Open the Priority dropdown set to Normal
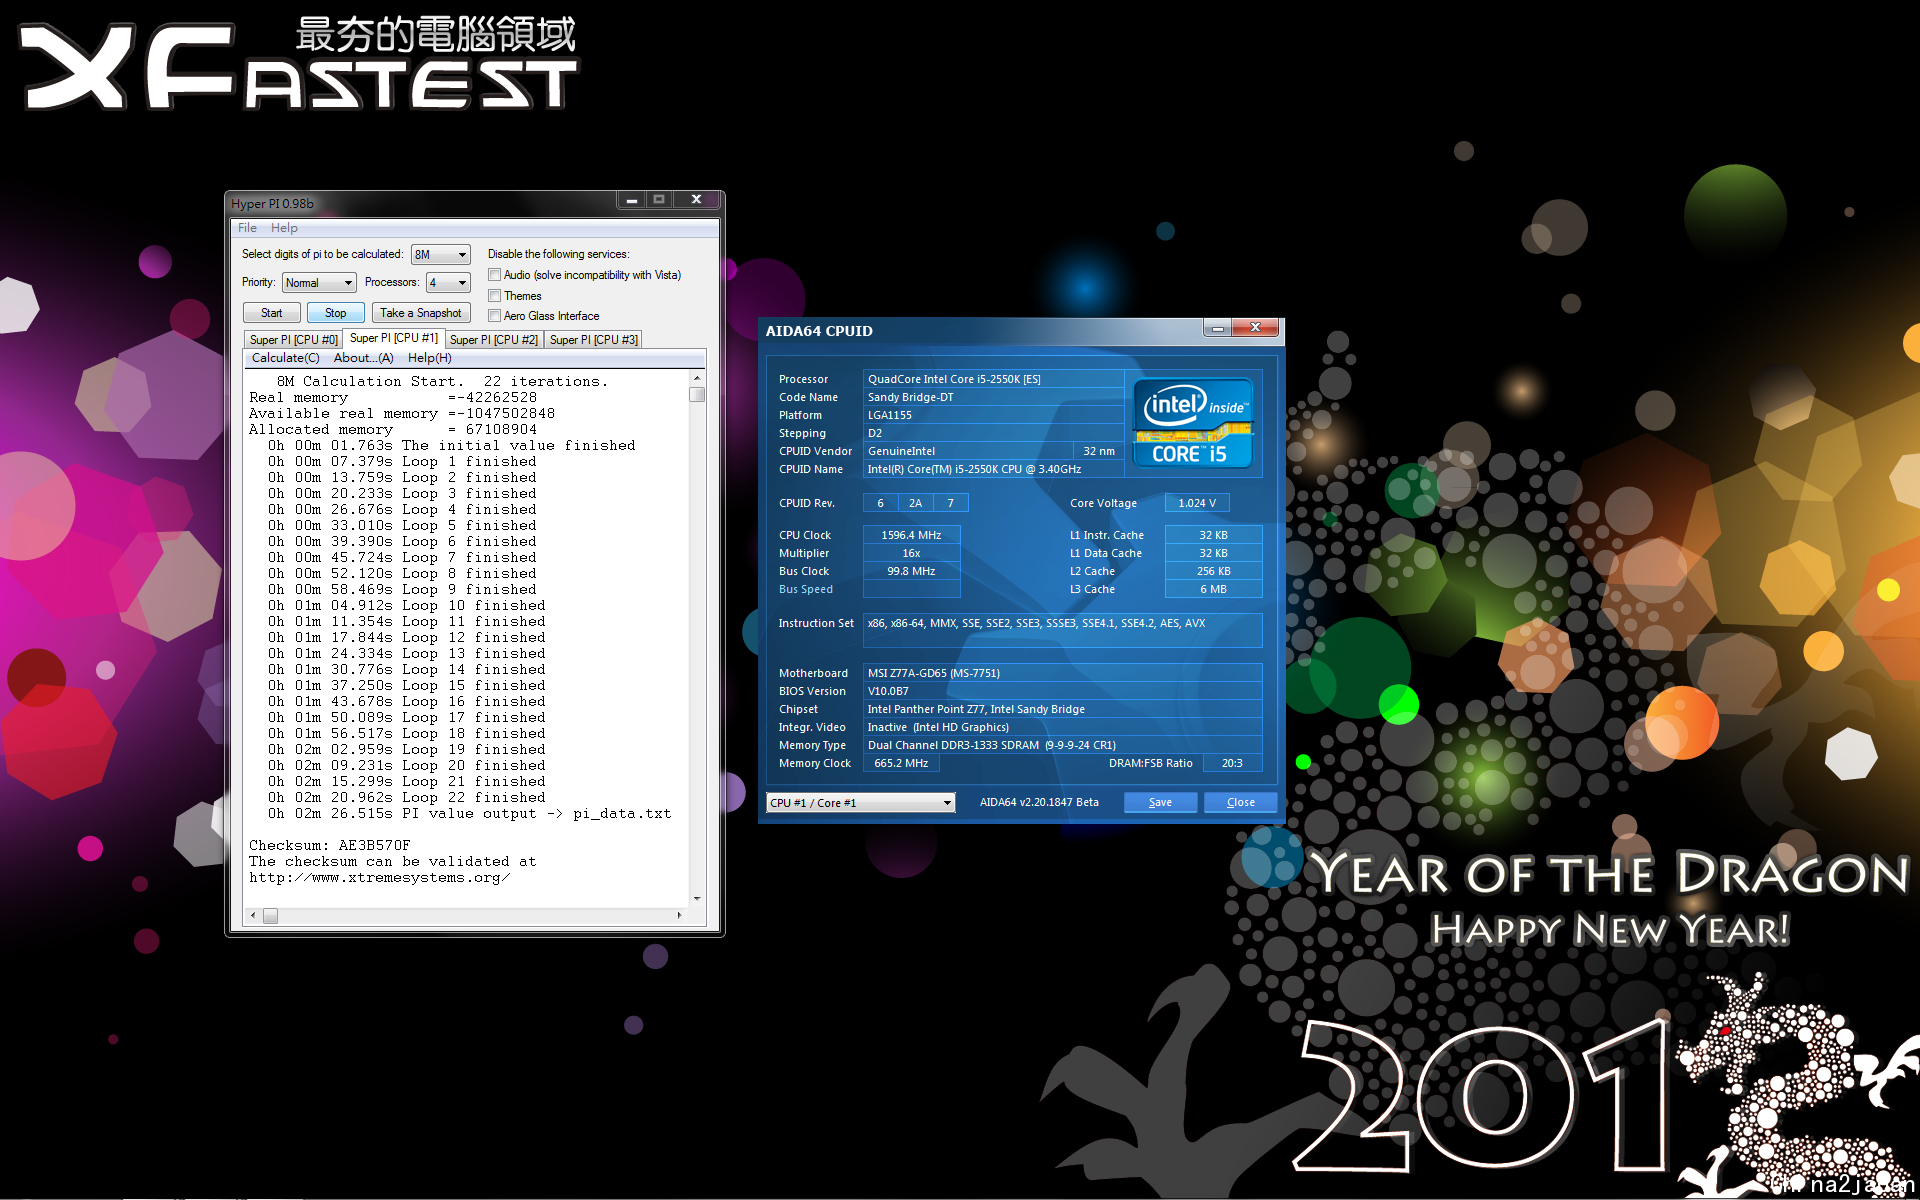The image size is (1920, 1200). [x=319, y=283]
